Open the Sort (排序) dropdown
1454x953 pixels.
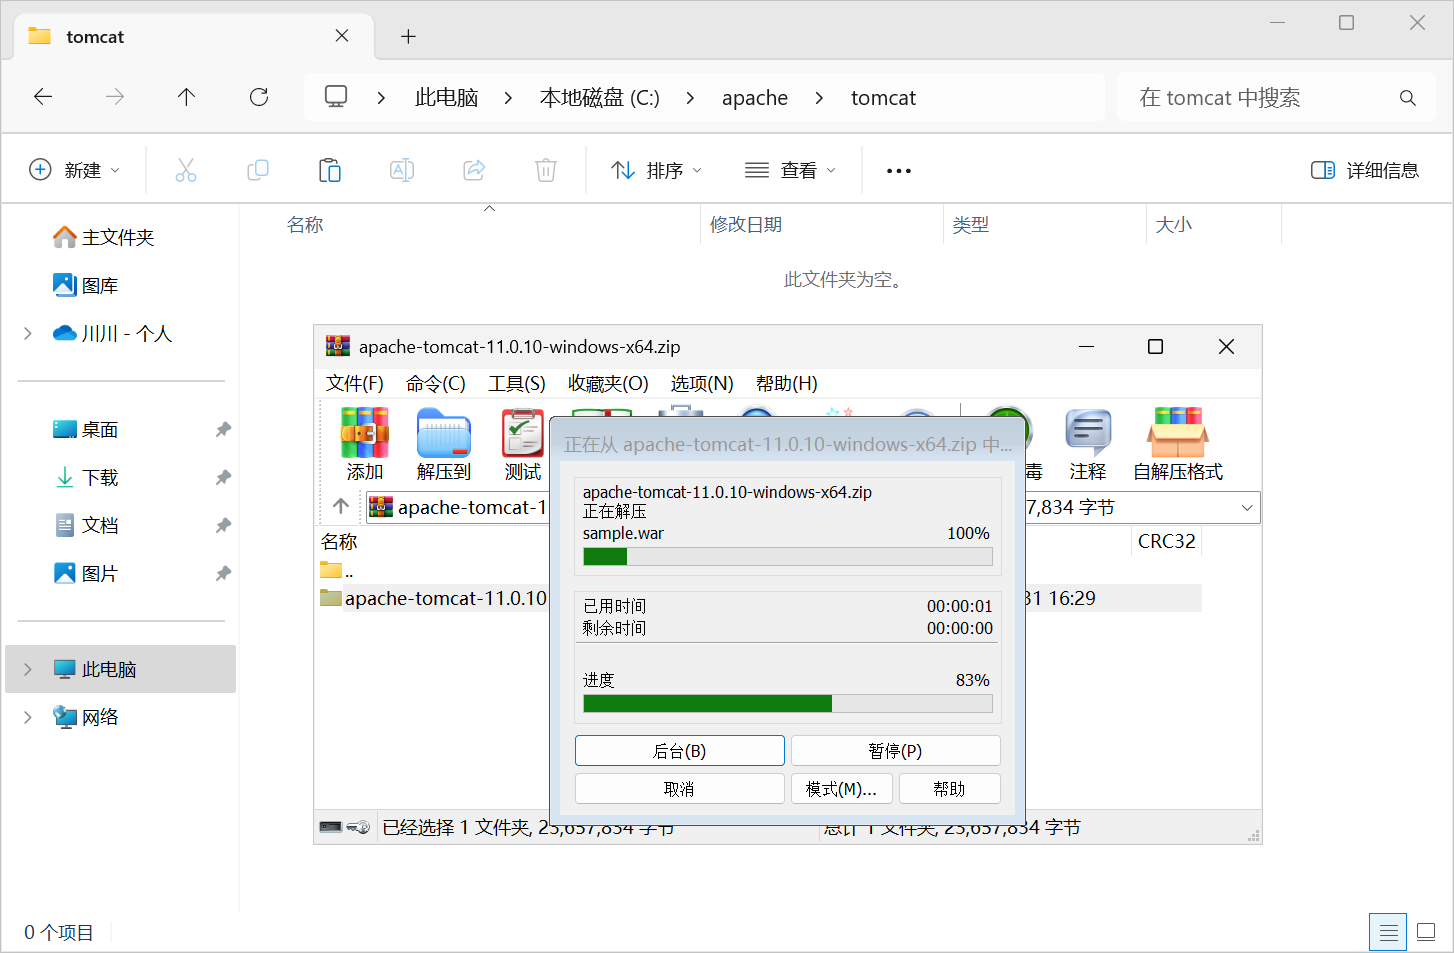click(657, 170)
